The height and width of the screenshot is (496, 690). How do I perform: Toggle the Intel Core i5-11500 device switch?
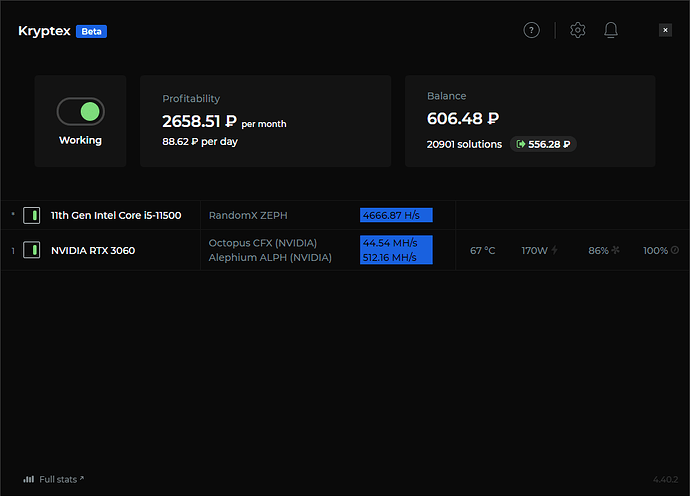tap(32, 215)
